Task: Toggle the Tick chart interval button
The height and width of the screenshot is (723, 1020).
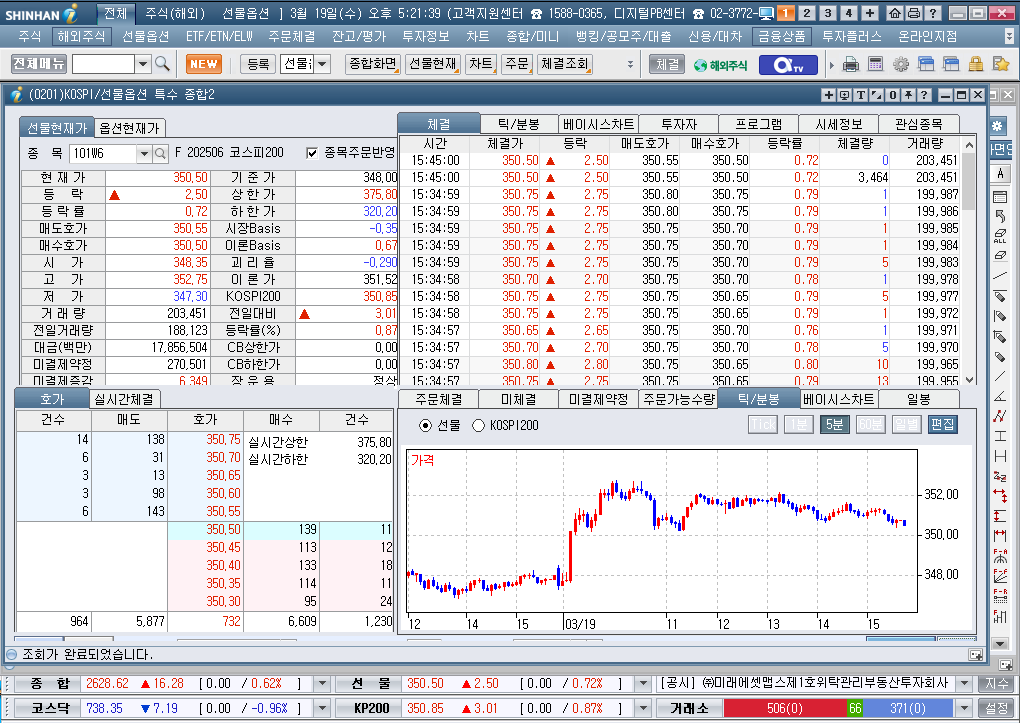Action: click(763, 425)
